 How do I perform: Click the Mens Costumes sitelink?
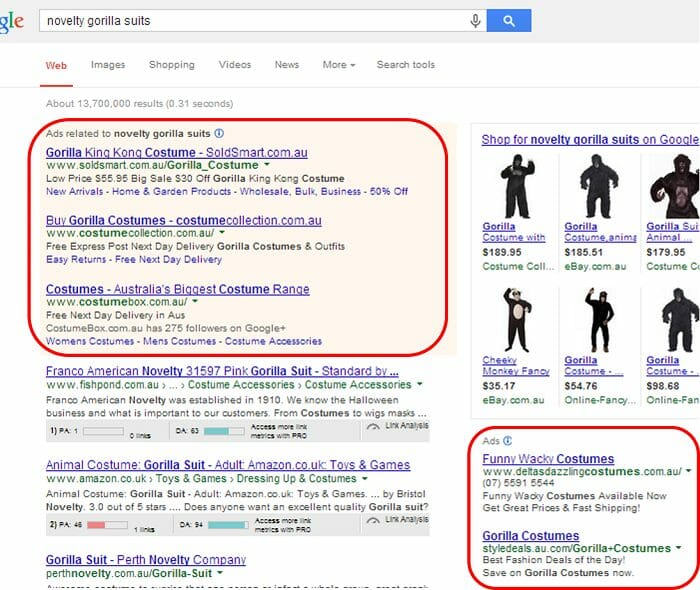click(179, 341)
